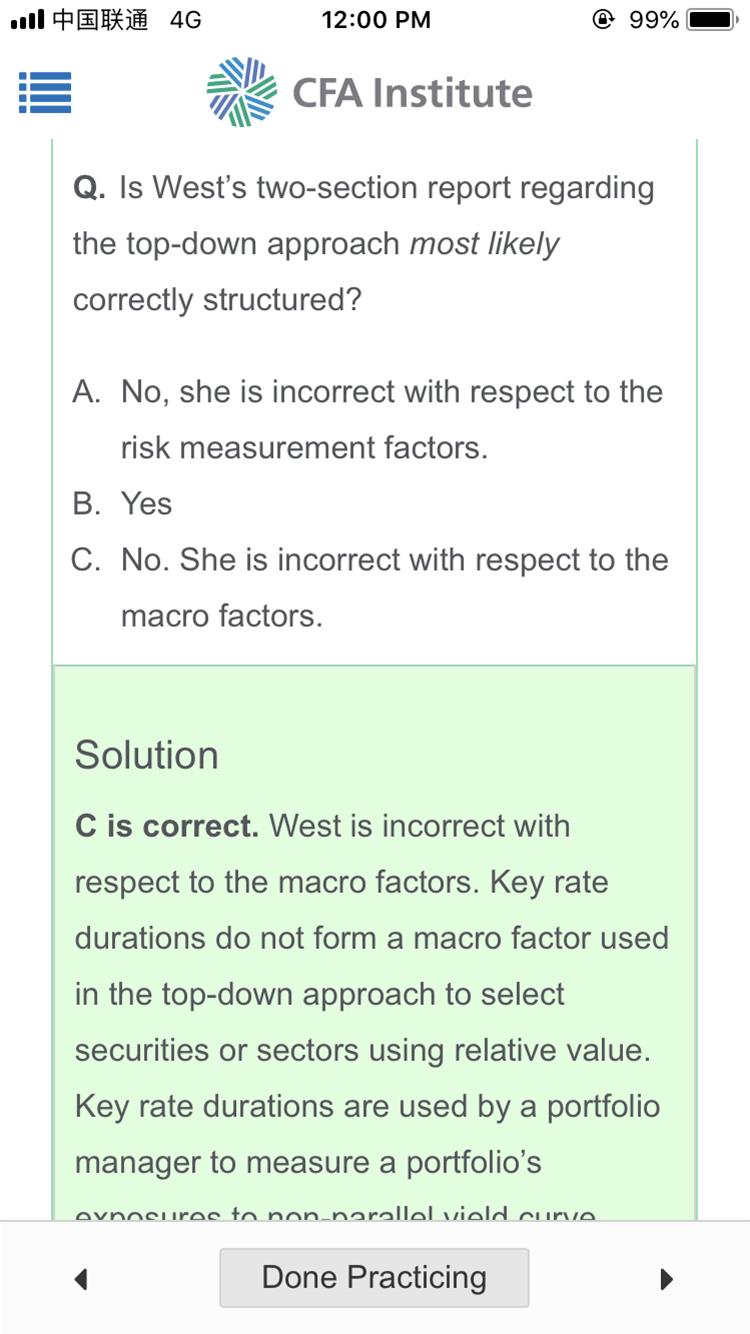Tap the cellular signal strength bars

[x=27, y=20]
